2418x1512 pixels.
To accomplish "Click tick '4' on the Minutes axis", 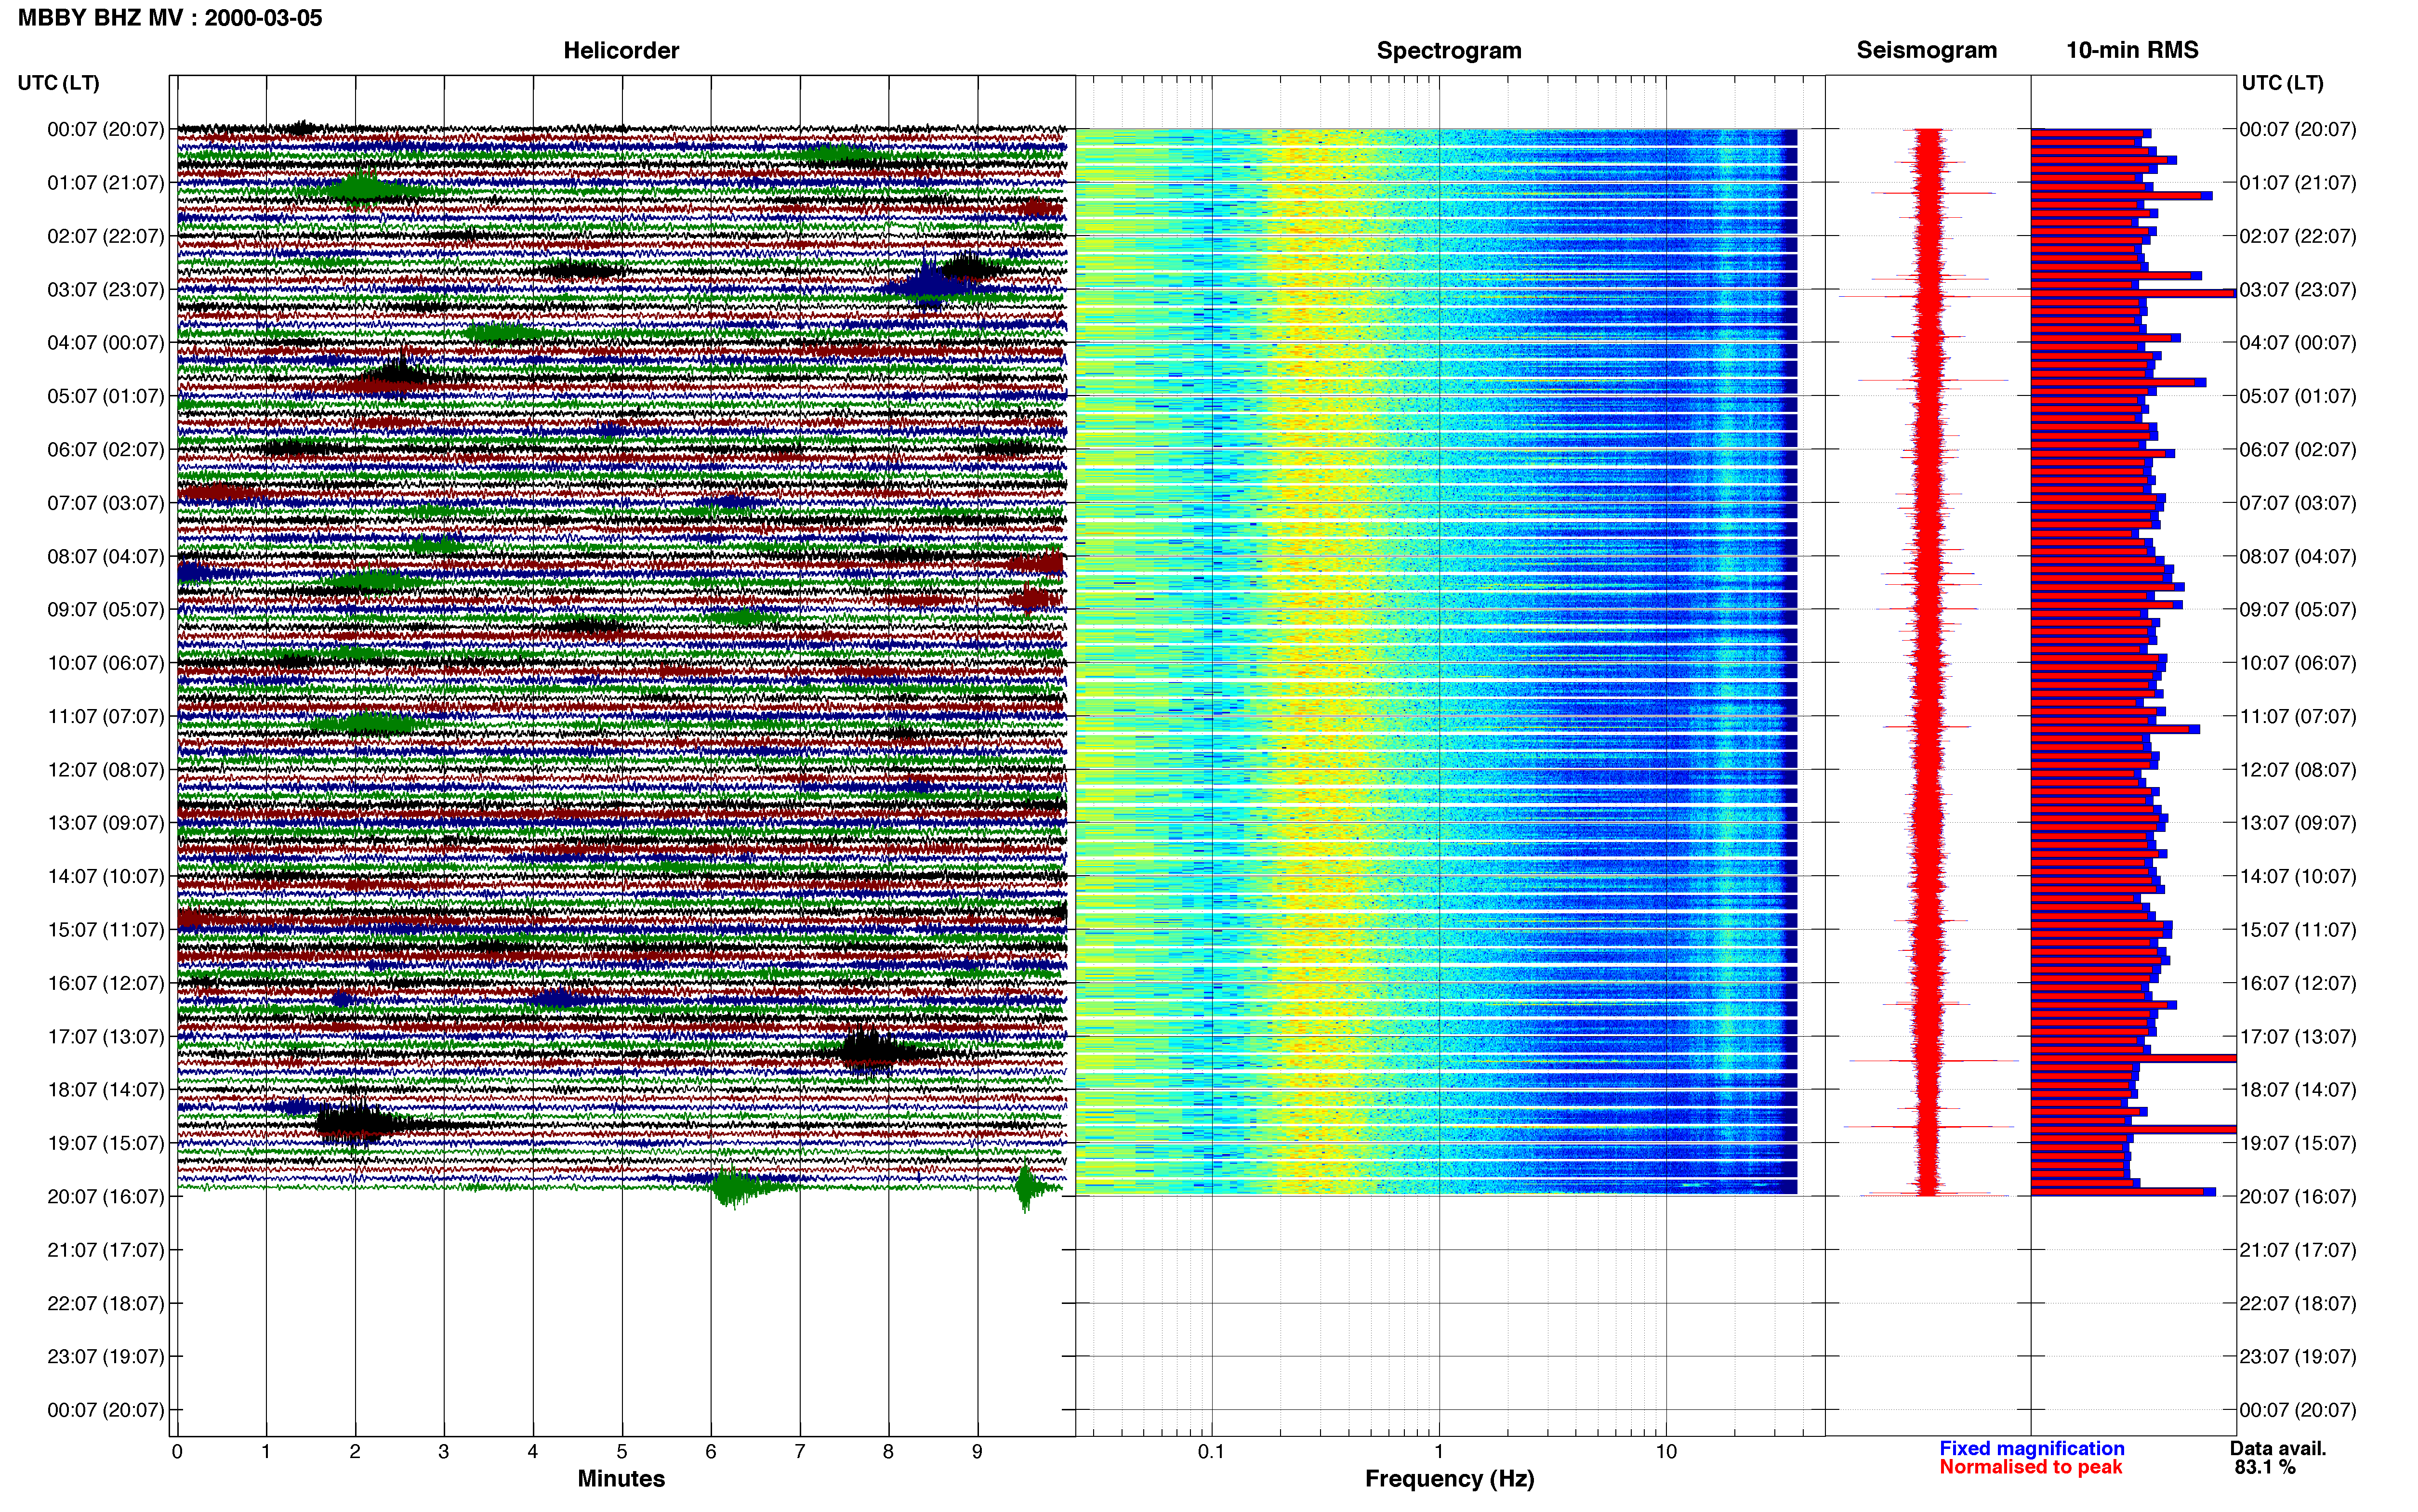I will pos(533,1452).
